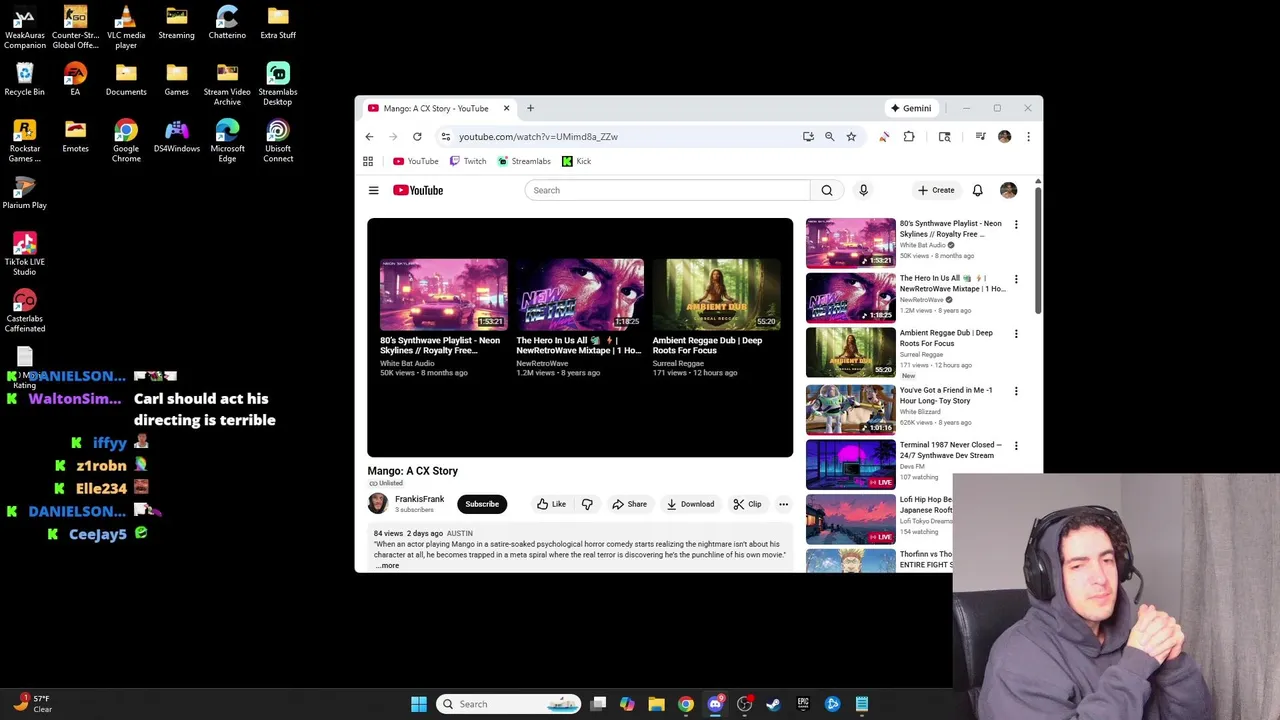Click the YouTube search input field
Screen dimensions: 1280x720
pos(667,190)
